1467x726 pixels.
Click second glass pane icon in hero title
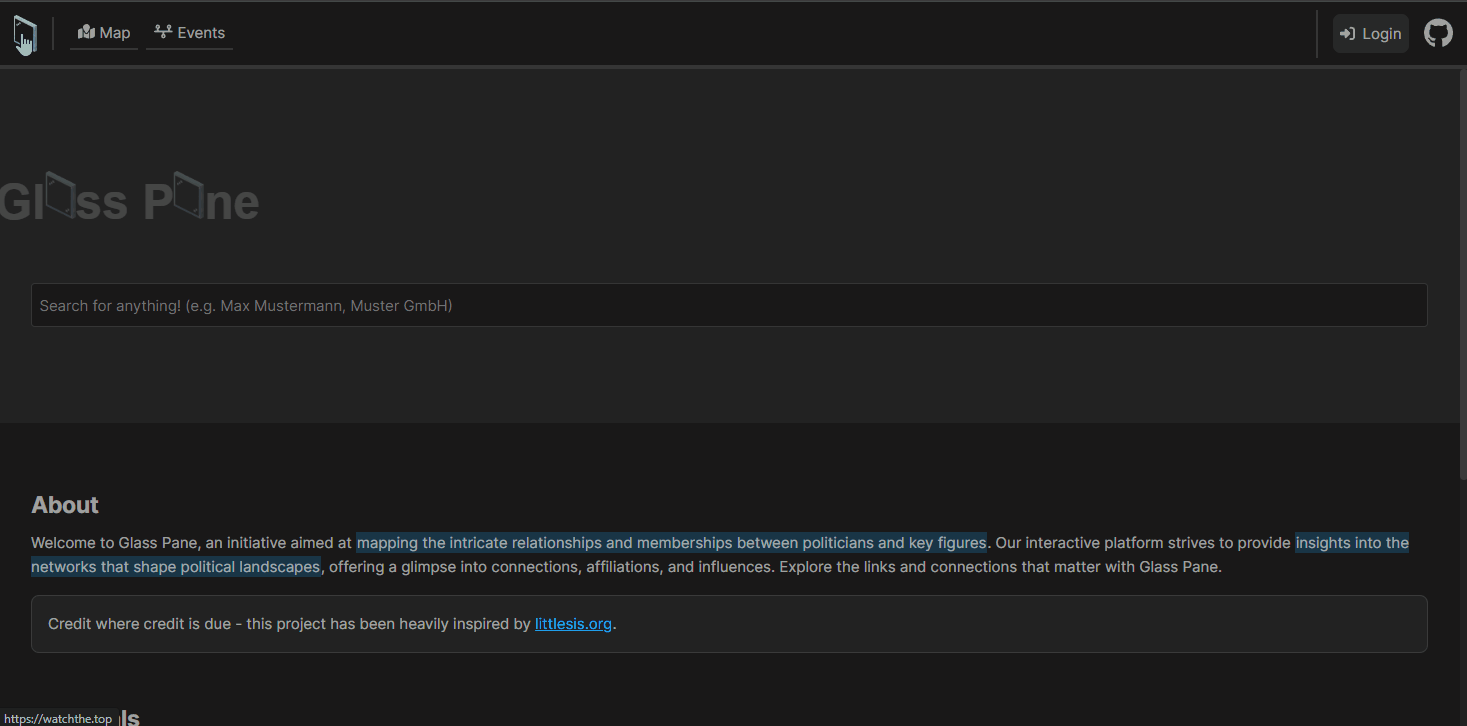pyautogui.click(x=188, y=195)
